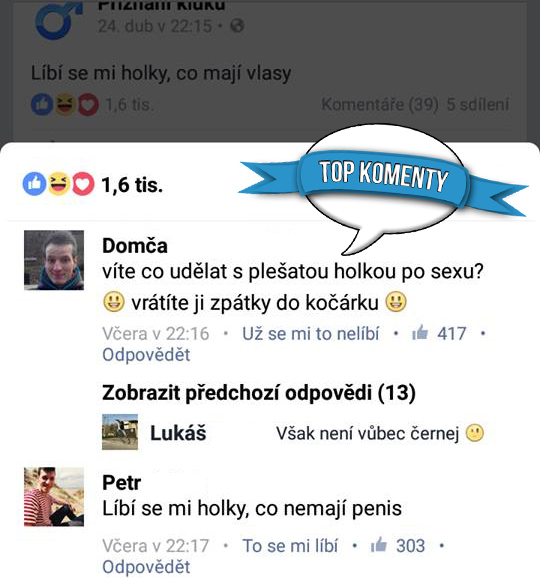Image resolution: width=540 pixels, height=578 pixels.
Task: Click the blue like reaction icon beside 1,6 tis.
Action: [34, 184]
